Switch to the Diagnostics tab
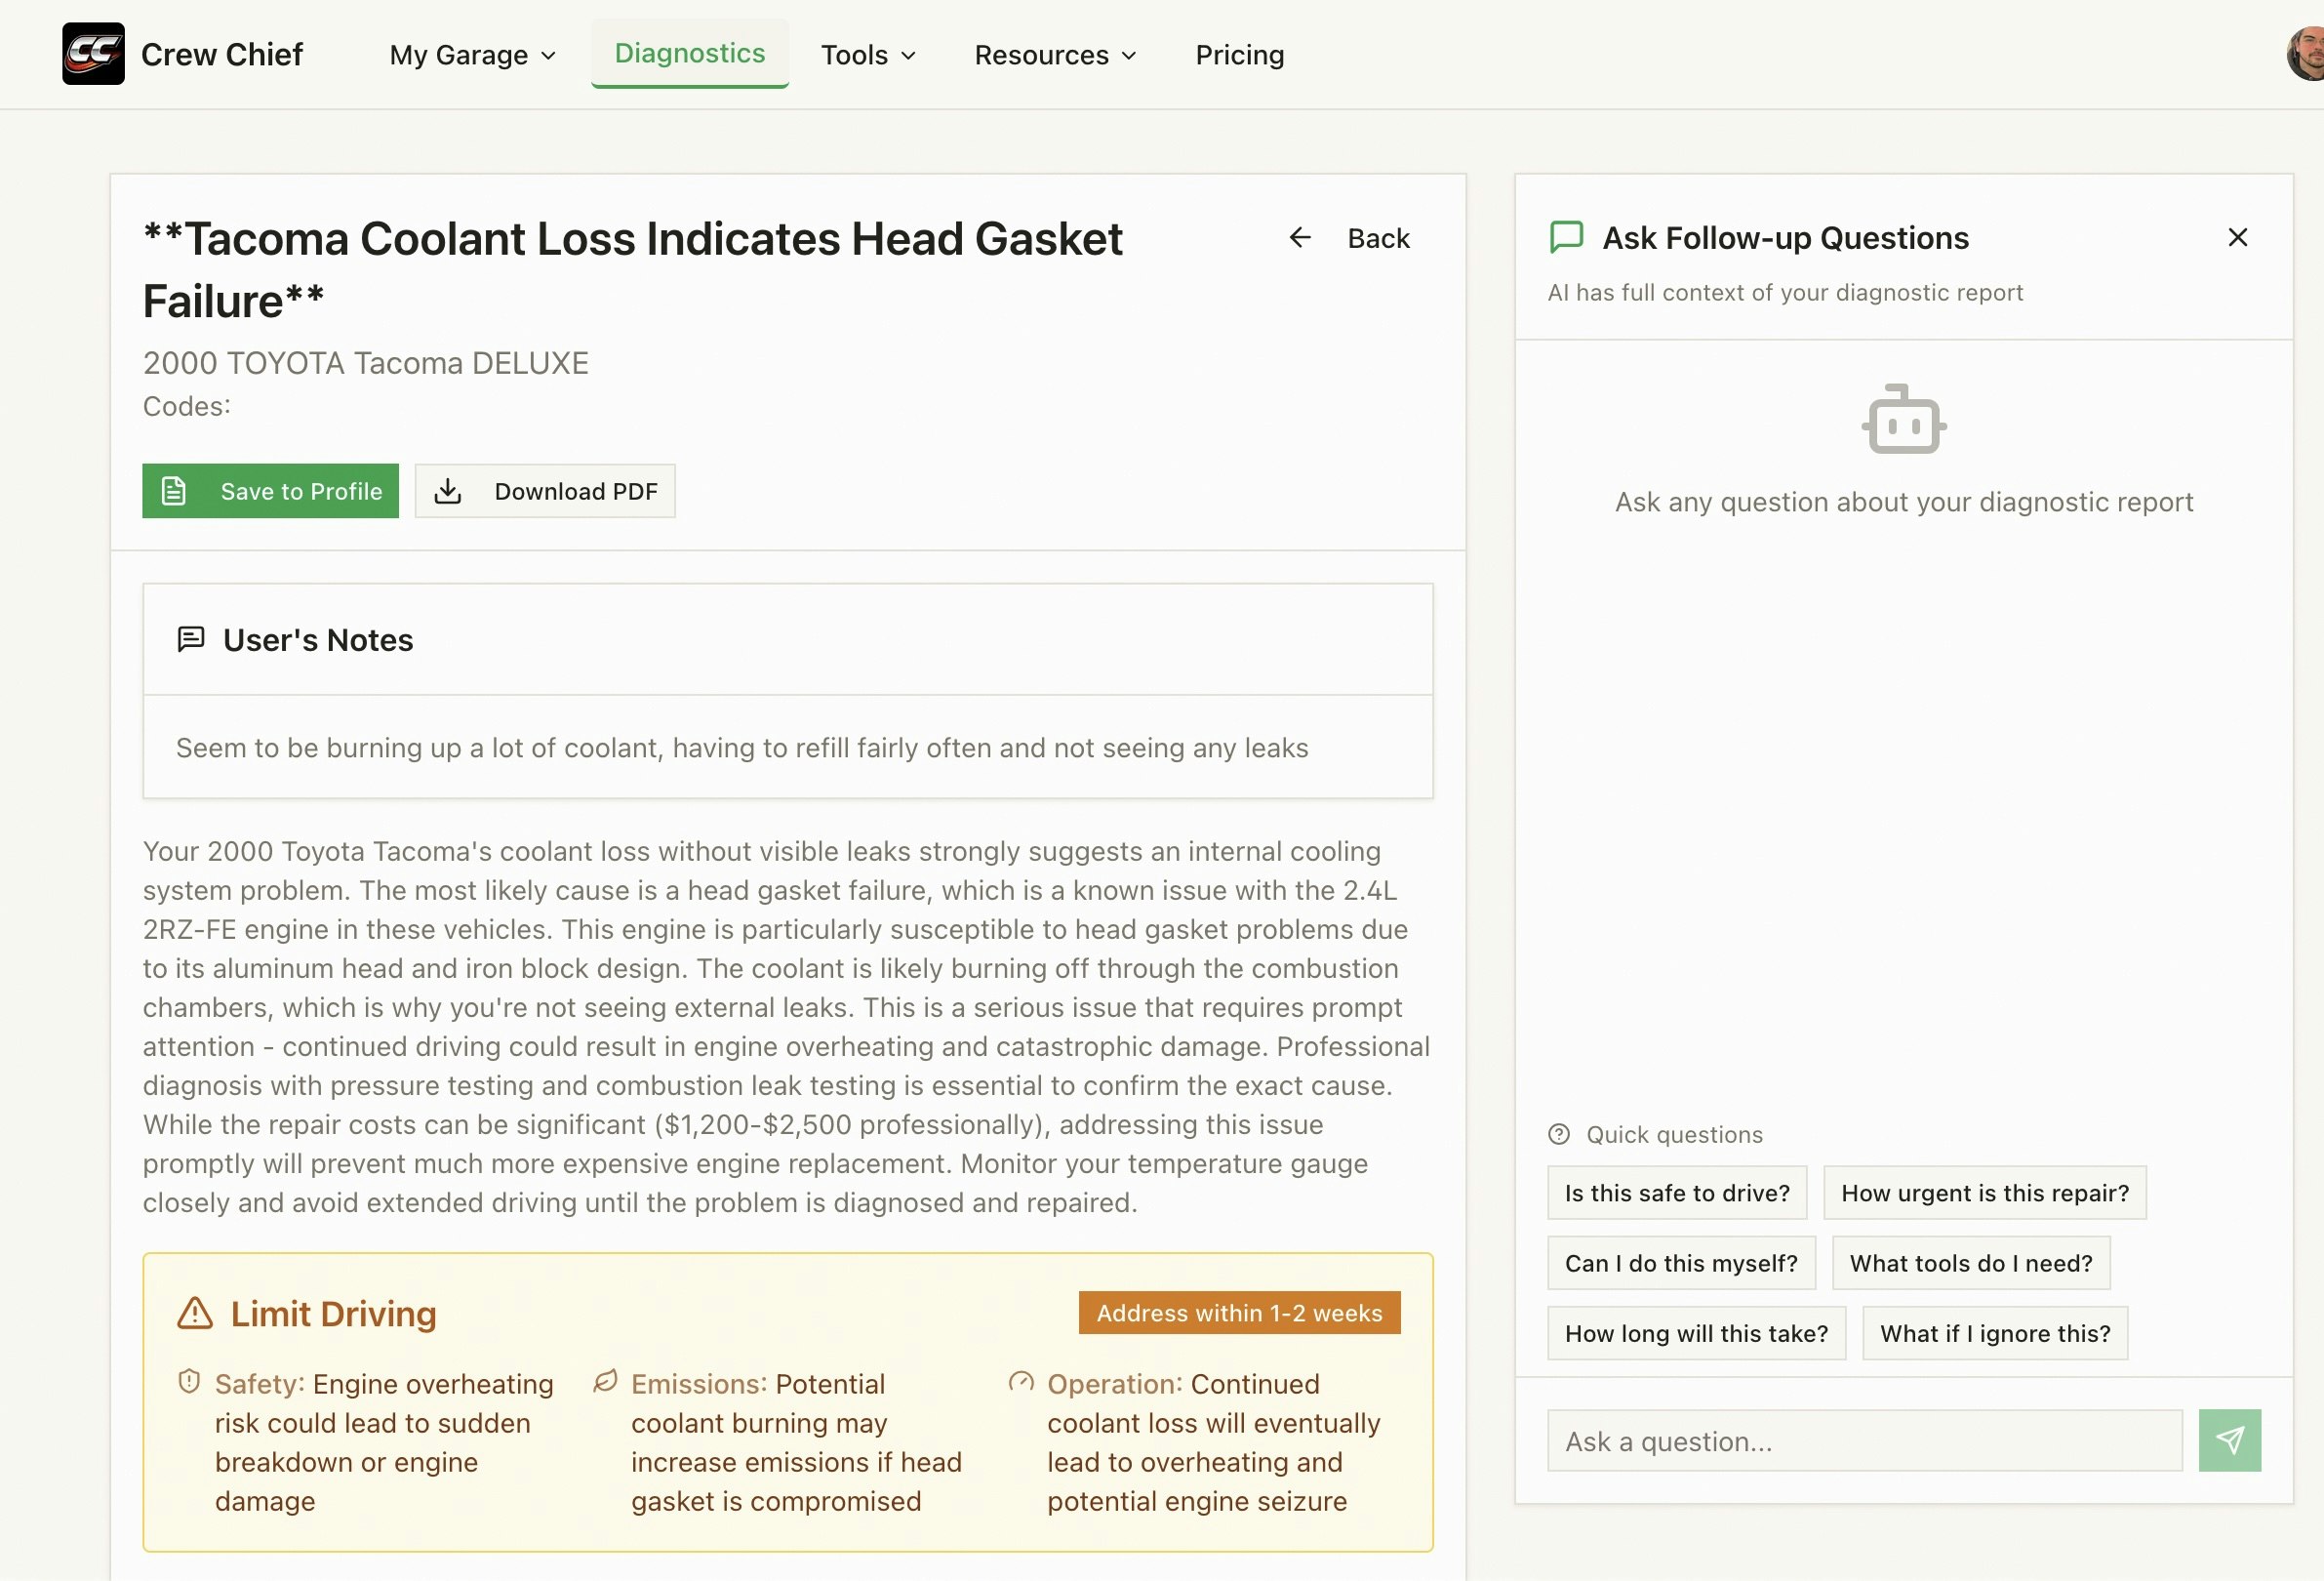Screen dimensions: 2324x1581 [x=689, y=53]
